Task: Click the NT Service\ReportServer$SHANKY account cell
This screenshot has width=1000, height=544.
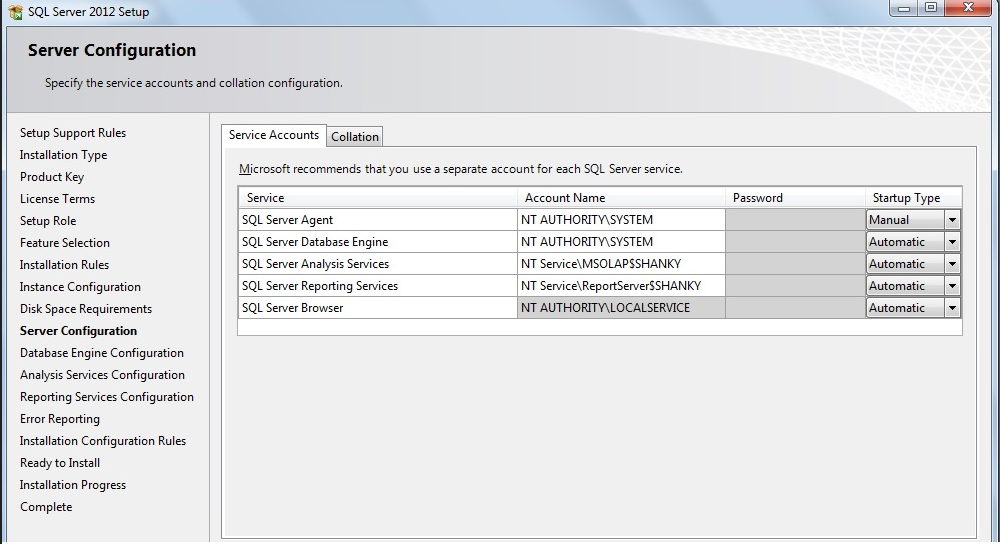Action: 621,286
